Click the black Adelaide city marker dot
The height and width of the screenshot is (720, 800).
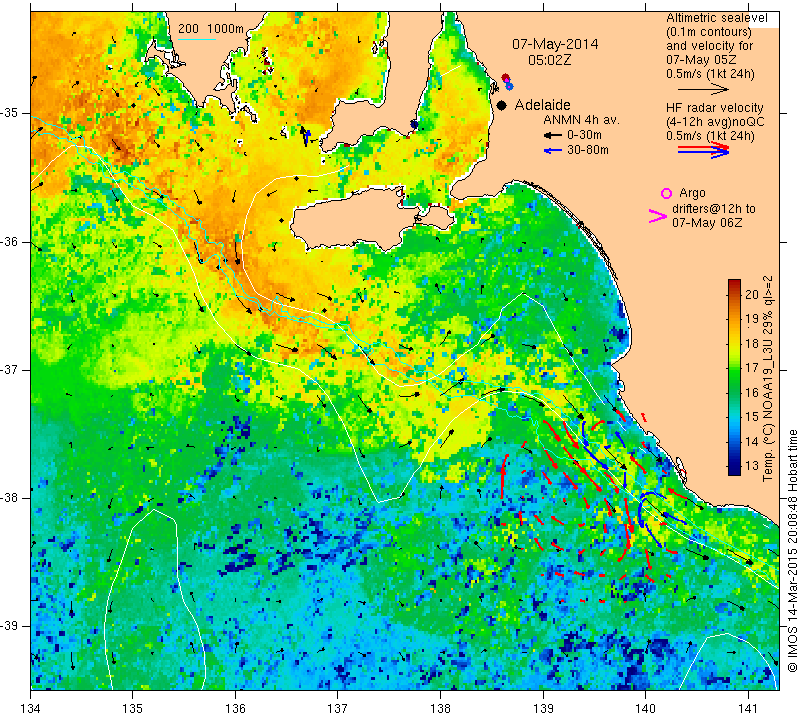point(502,105)
